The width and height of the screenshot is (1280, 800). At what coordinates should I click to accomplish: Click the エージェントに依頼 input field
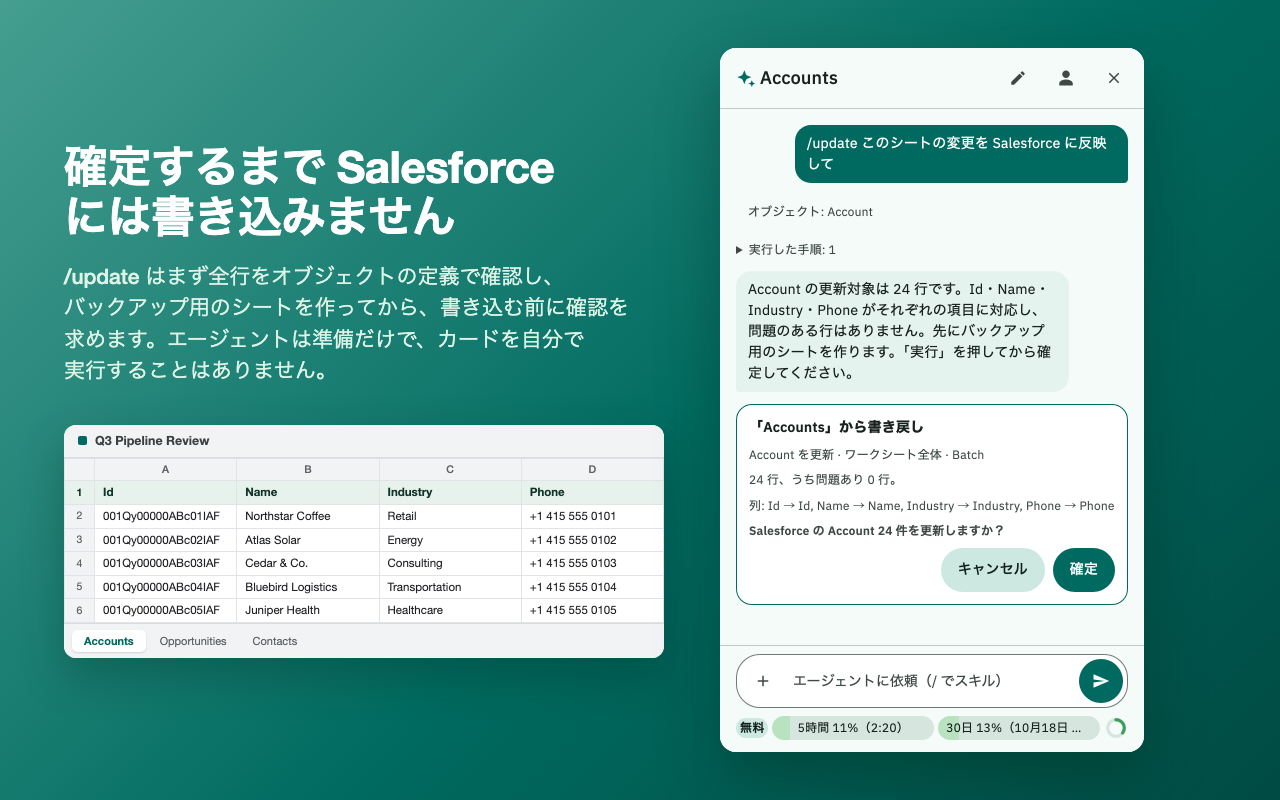click(930, 681)
